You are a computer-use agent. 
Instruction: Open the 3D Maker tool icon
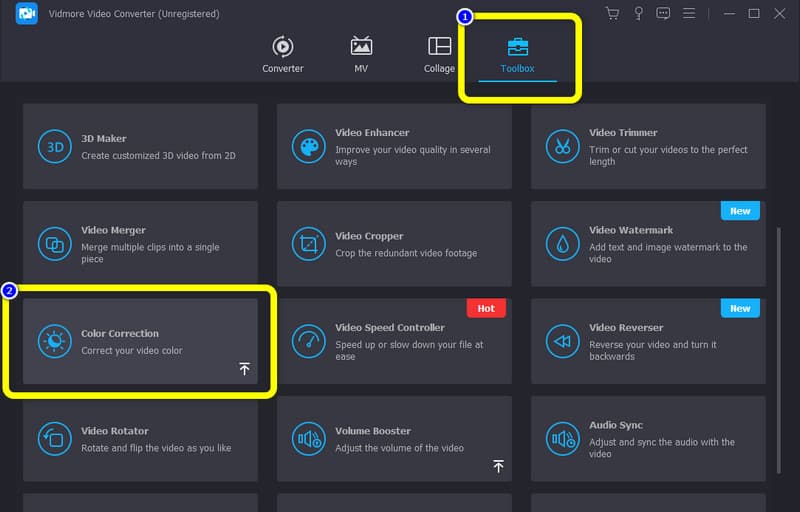click(x=54, y=147)
